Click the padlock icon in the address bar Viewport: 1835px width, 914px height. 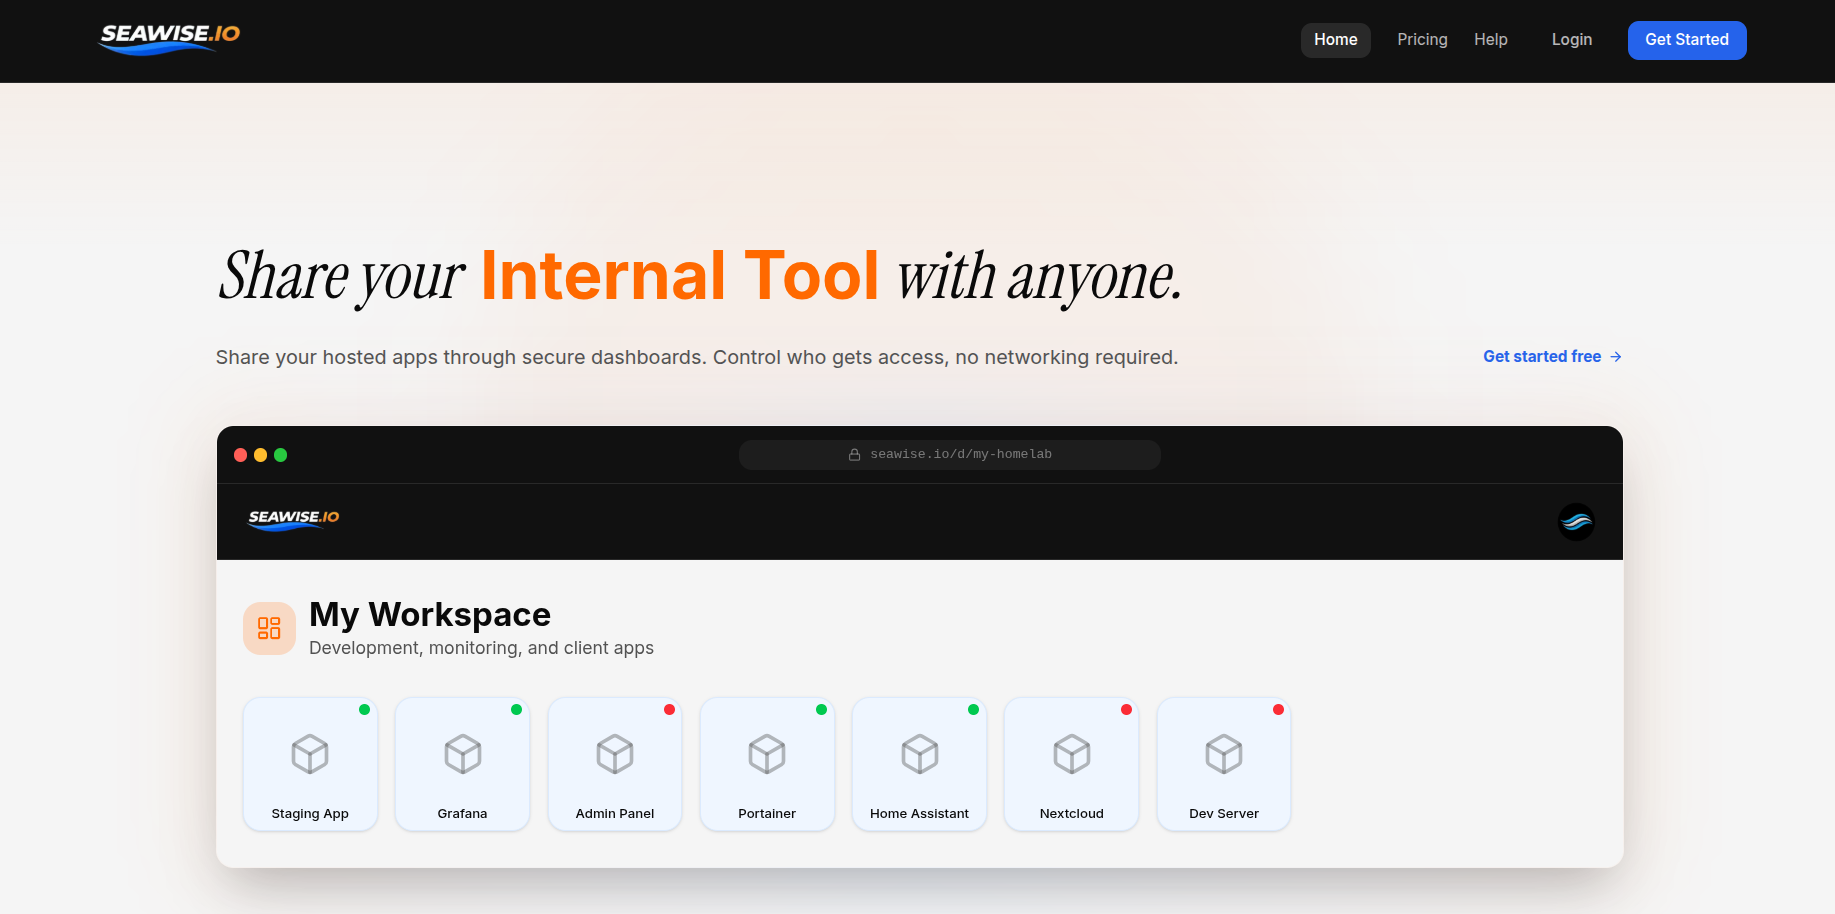(854, 455)
